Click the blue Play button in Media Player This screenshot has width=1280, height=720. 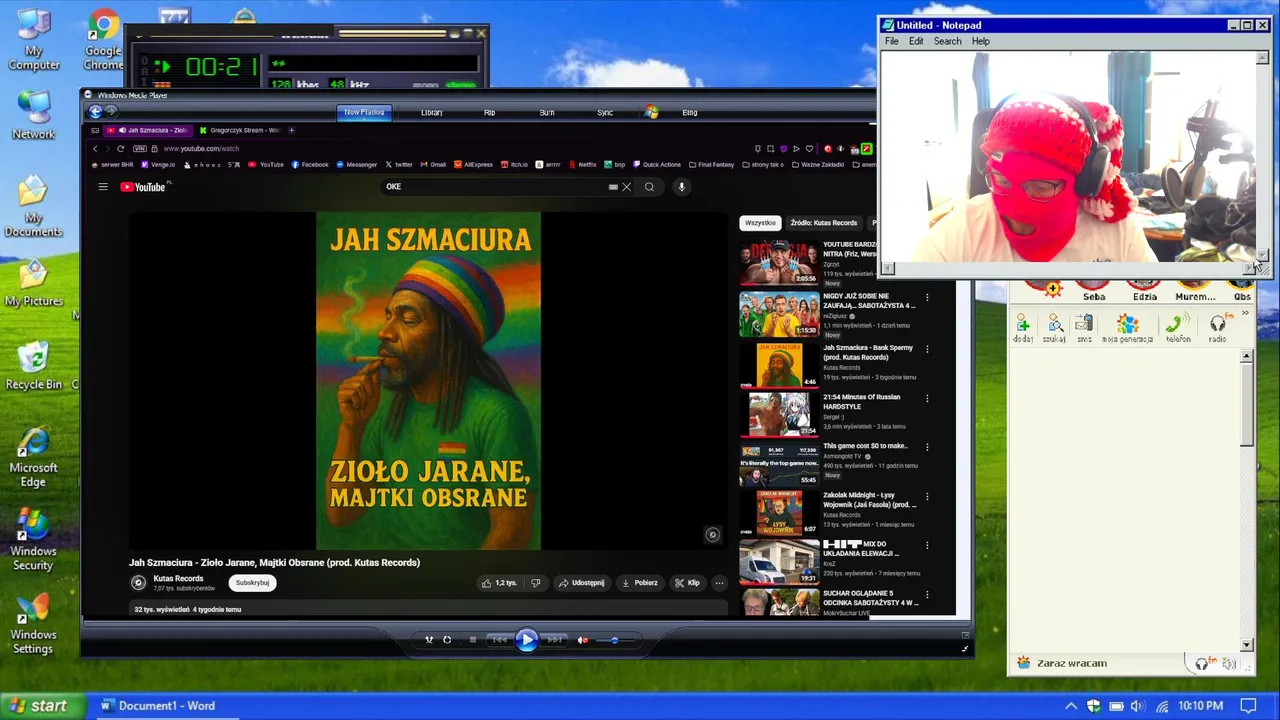click(x=527, y=640)
